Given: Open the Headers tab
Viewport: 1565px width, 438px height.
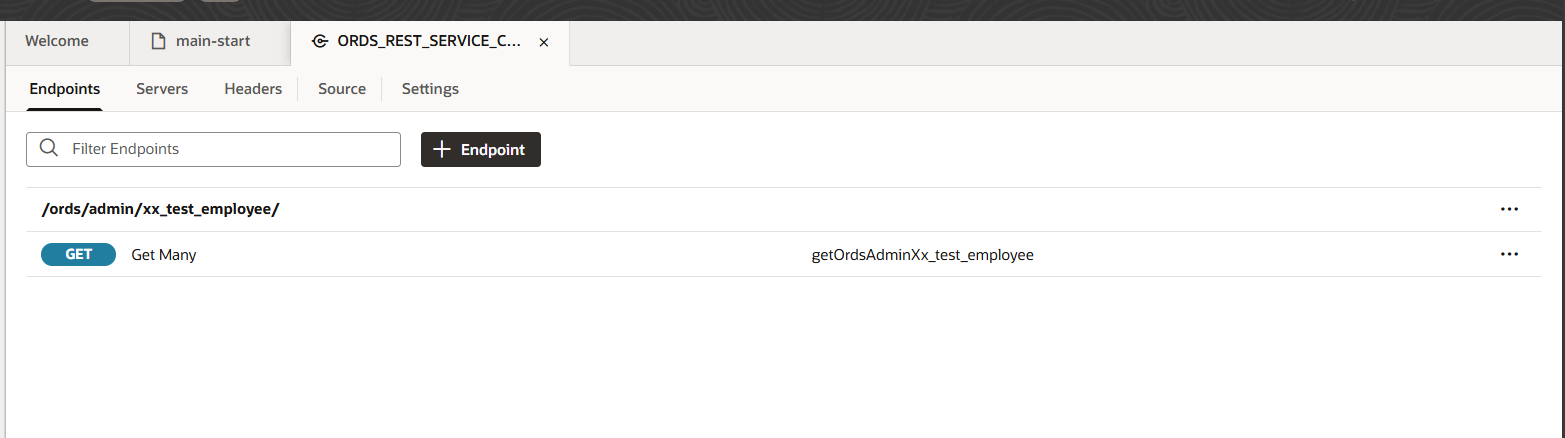Looking at the screenshot, I should tap(253, 89).
